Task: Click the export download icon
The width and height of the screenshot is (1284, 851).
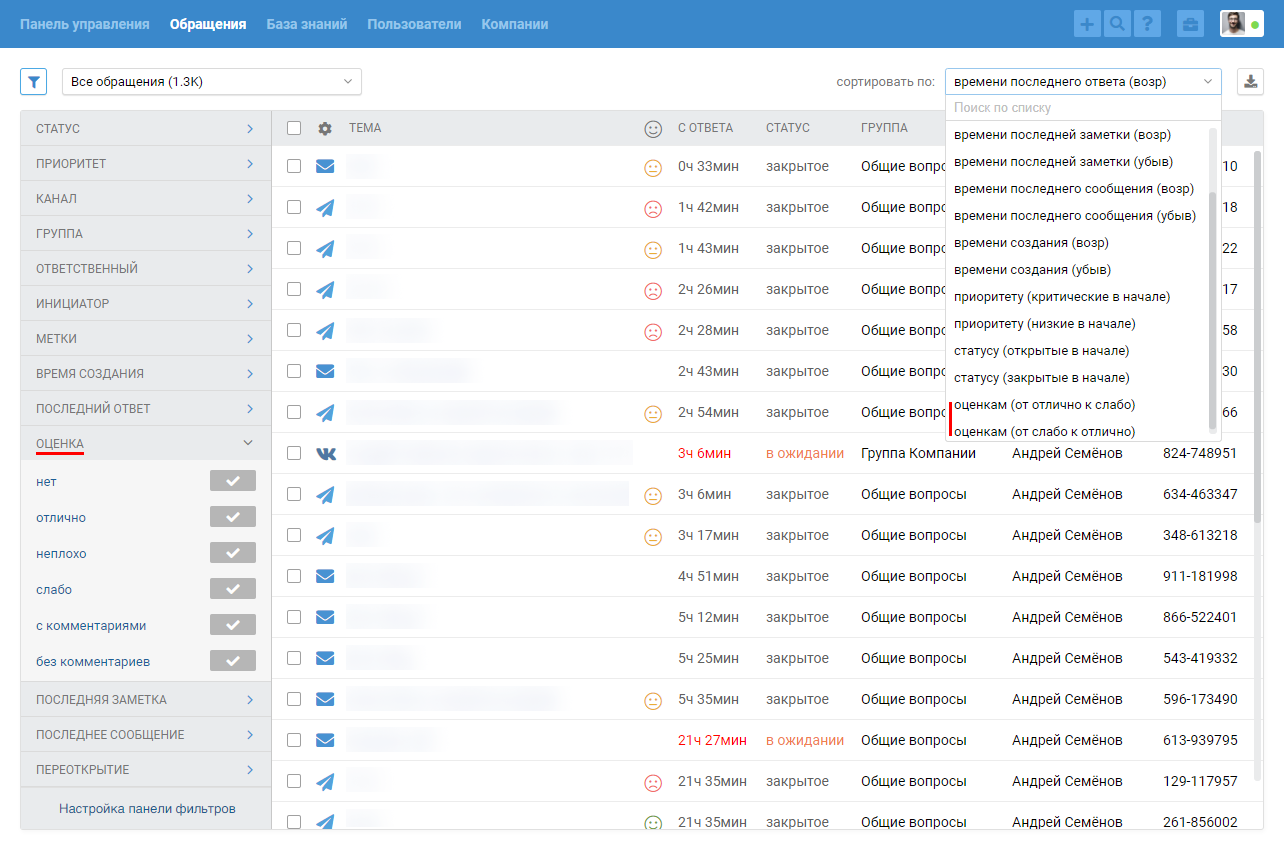Action: (1250, 82)
